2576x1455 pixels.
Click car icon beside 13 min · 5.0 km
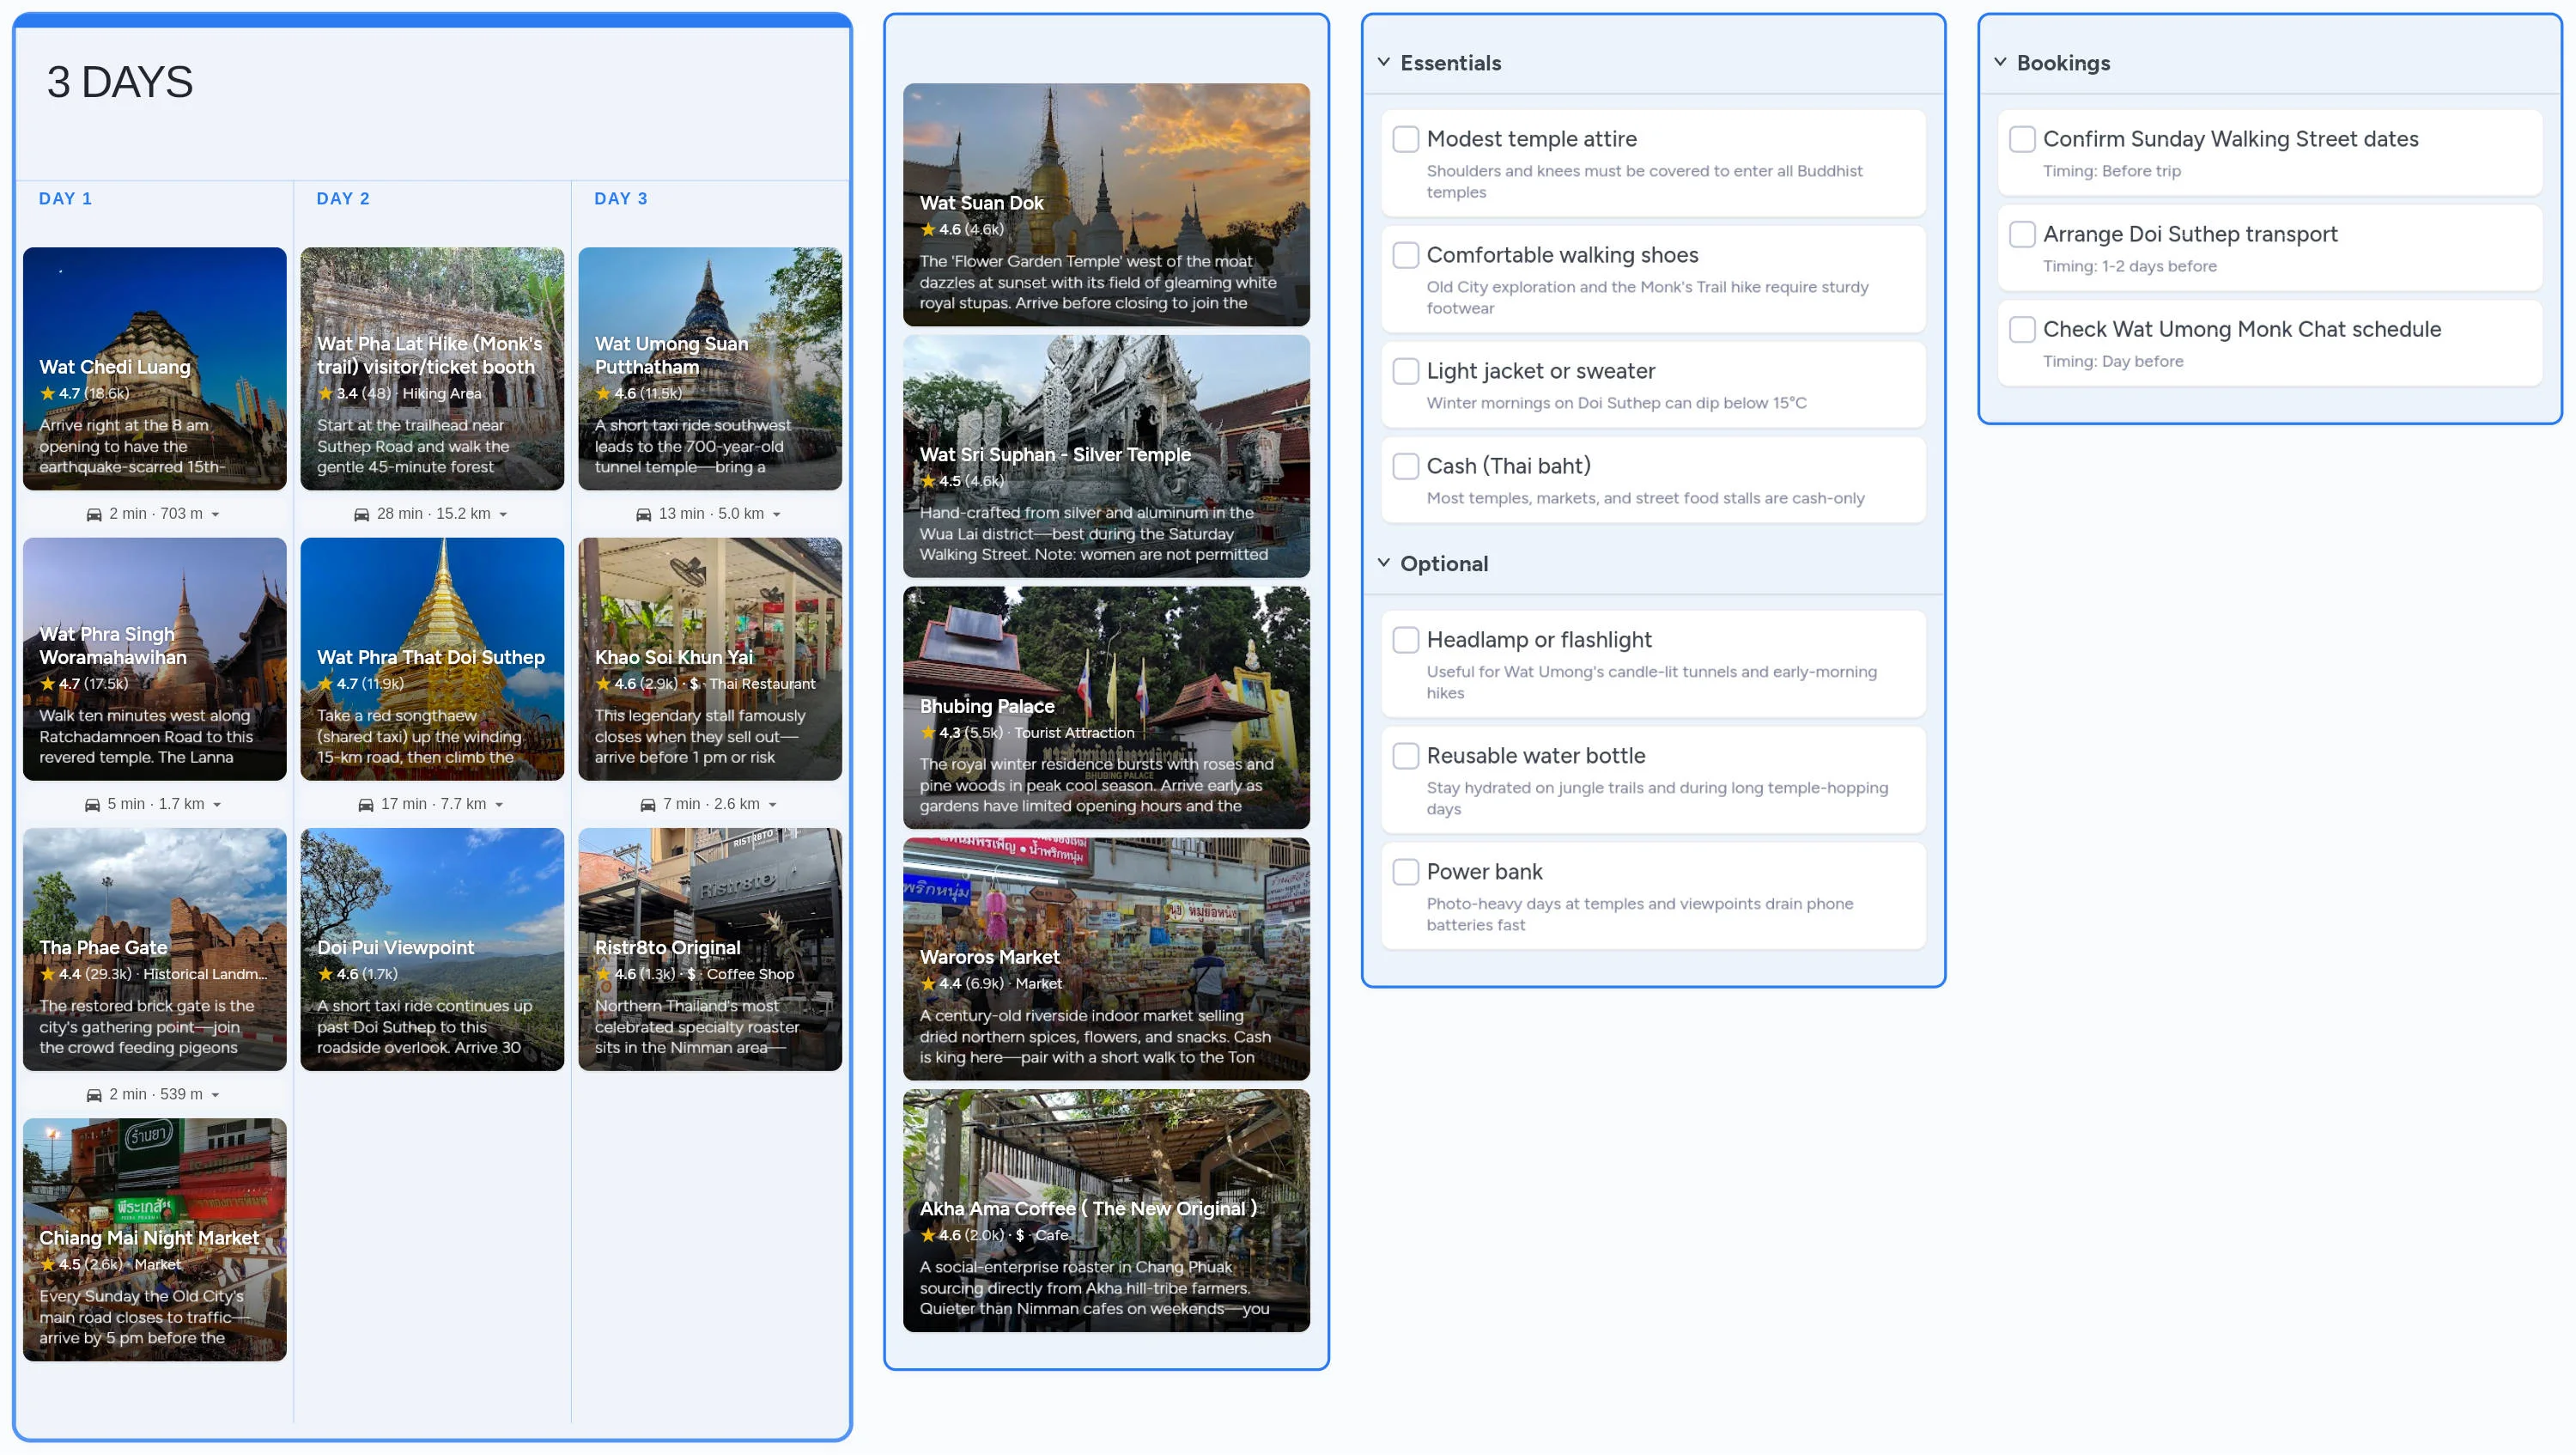(x=644, y=514)
